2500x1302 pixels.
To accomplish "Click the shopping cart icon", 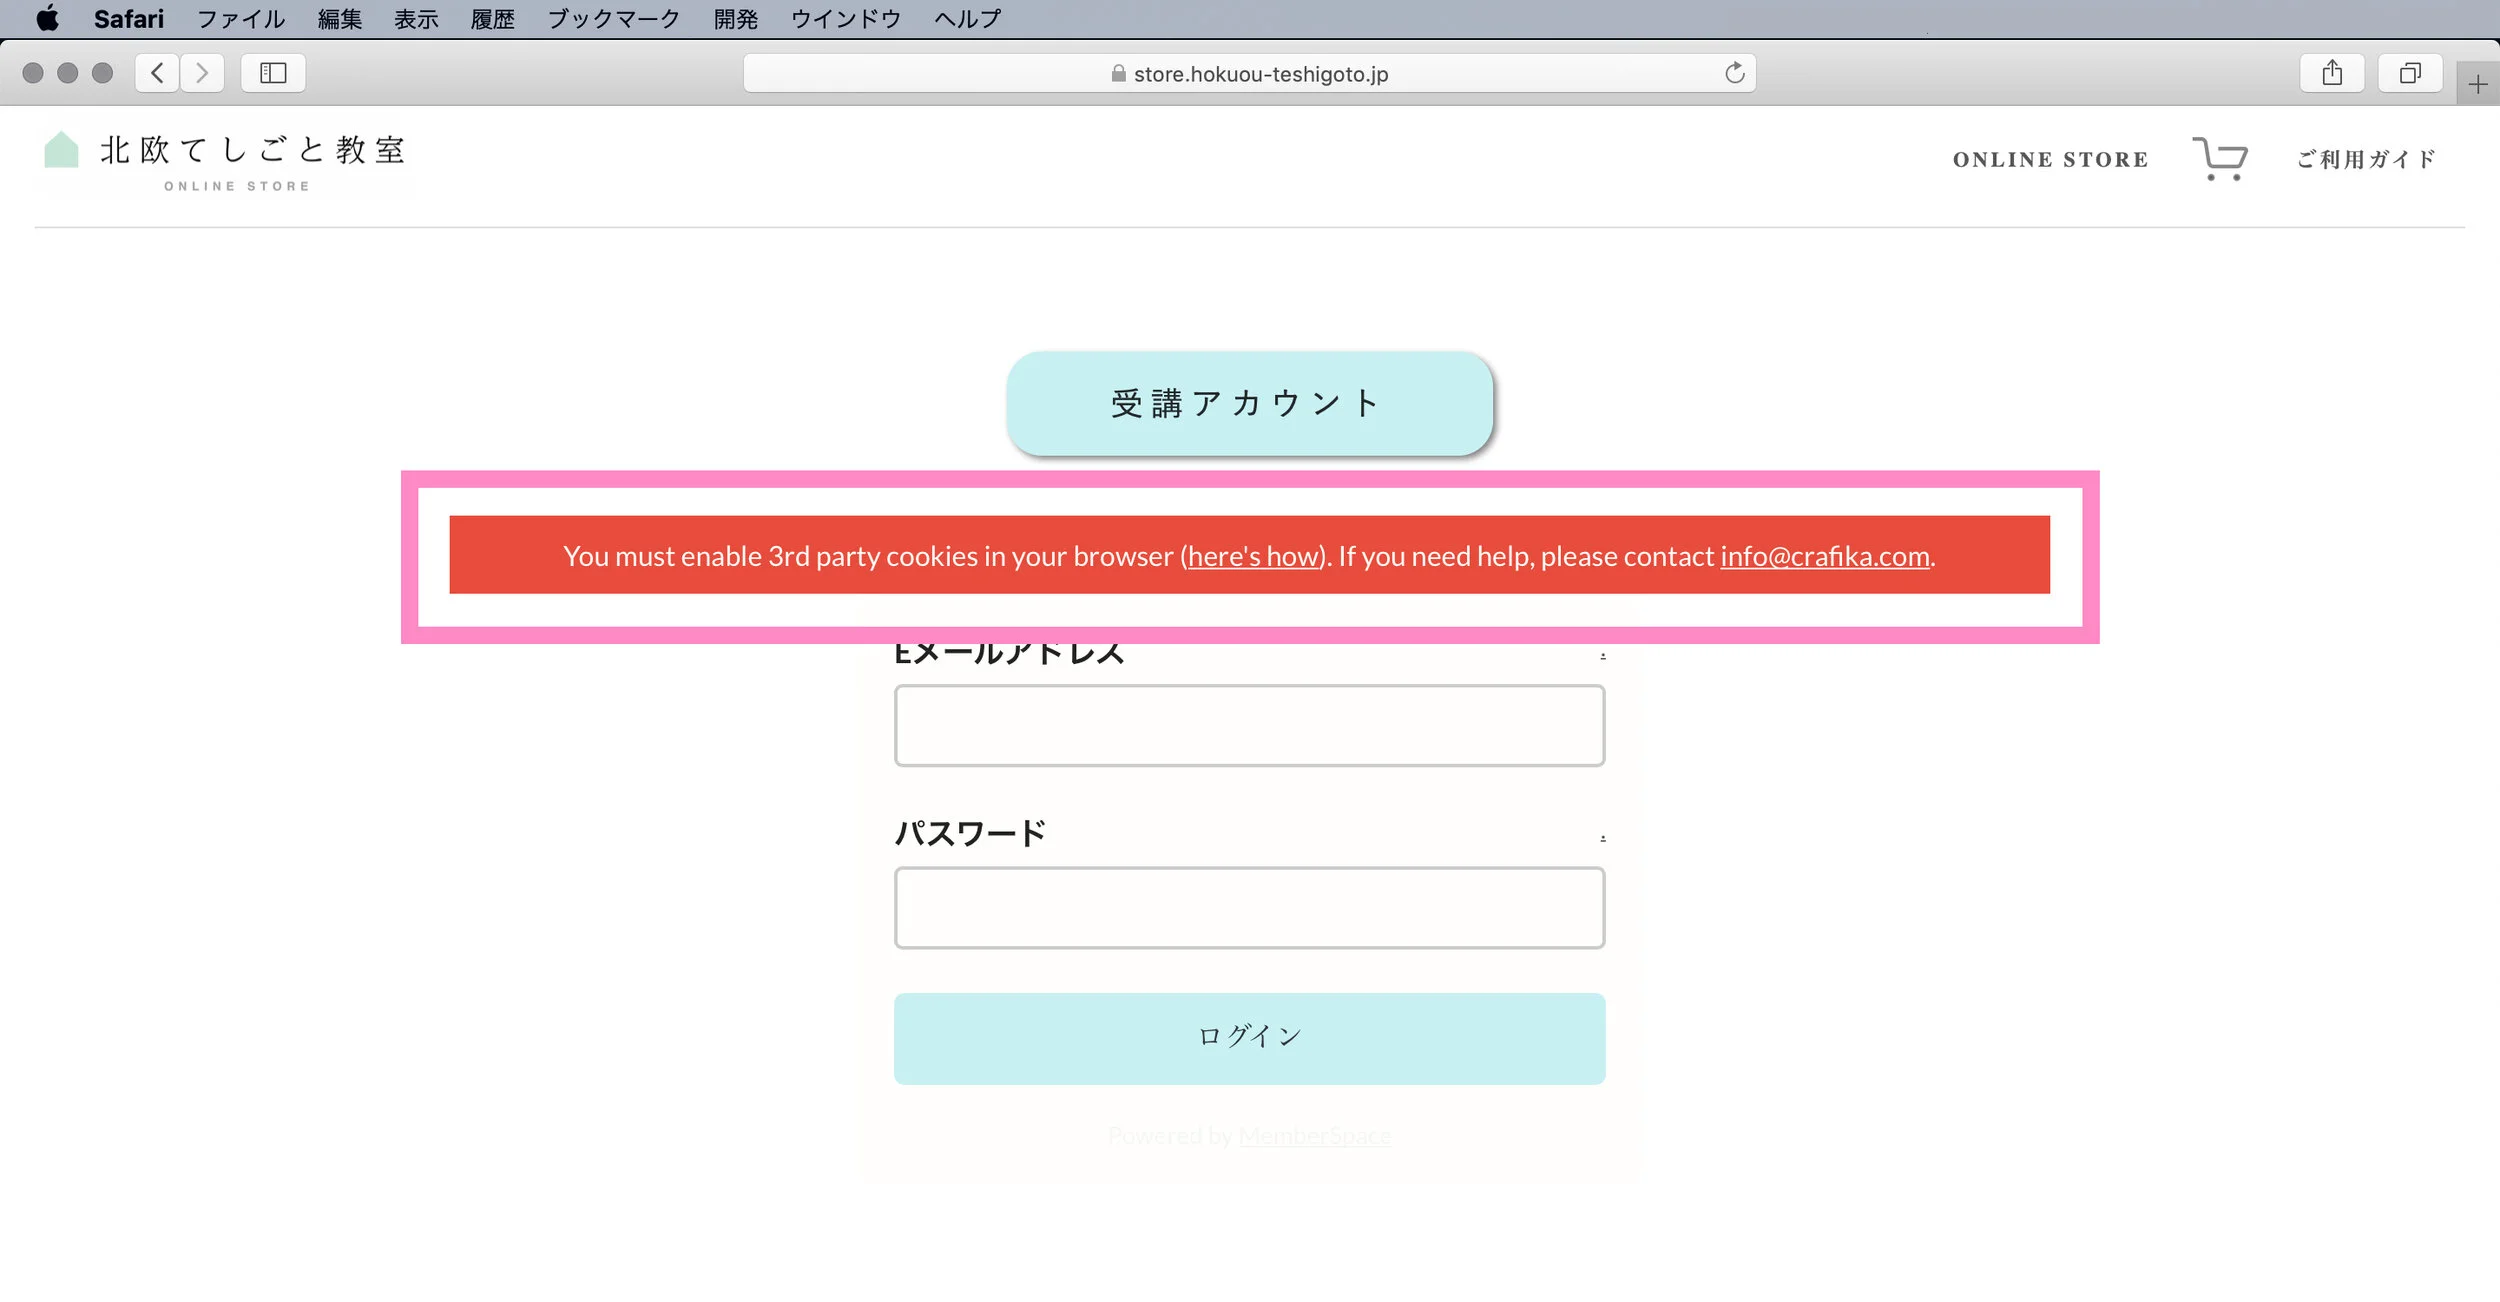I will pyautogui.click(x=2219, y=159).
